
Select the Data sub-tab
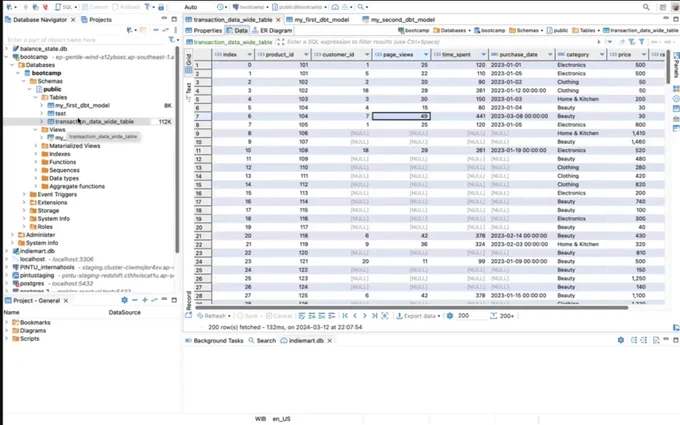click(x=237, y=30)
